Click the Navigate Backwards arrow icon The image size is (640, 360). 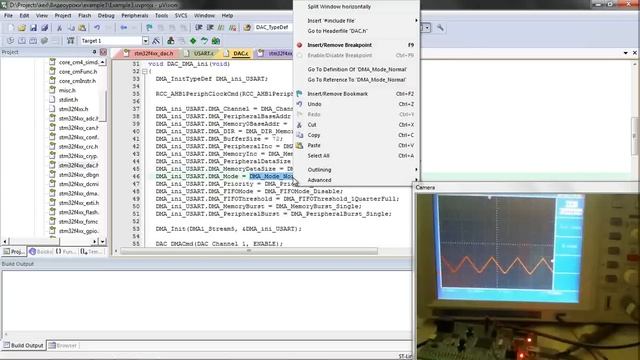tap(123, 28)
